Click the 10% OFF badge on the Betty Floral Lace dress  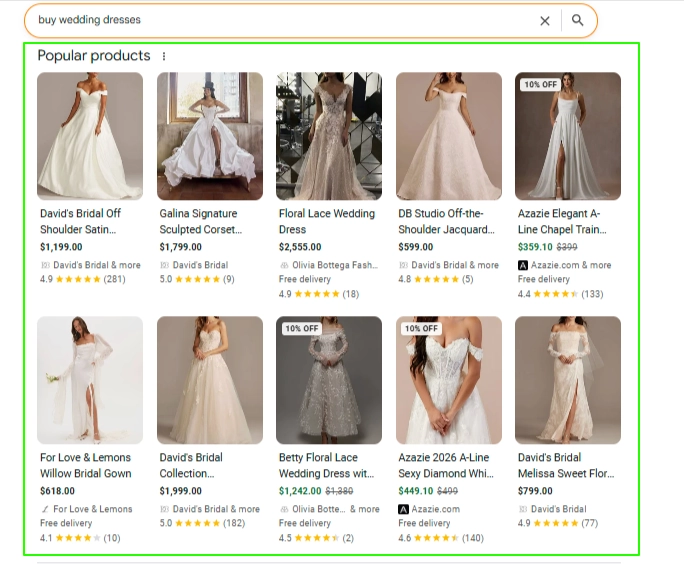(x=302, y=328)
